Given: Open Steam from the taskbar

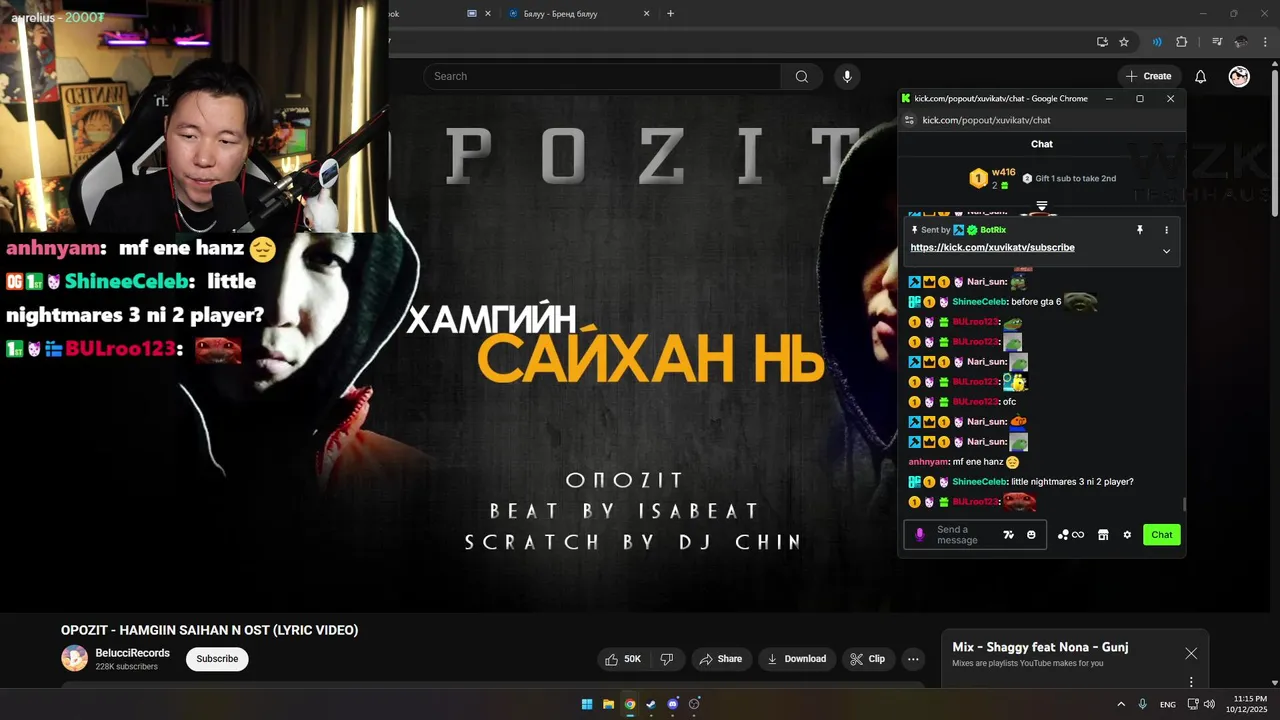Looking at the screenshot, I should click(651, 704).
